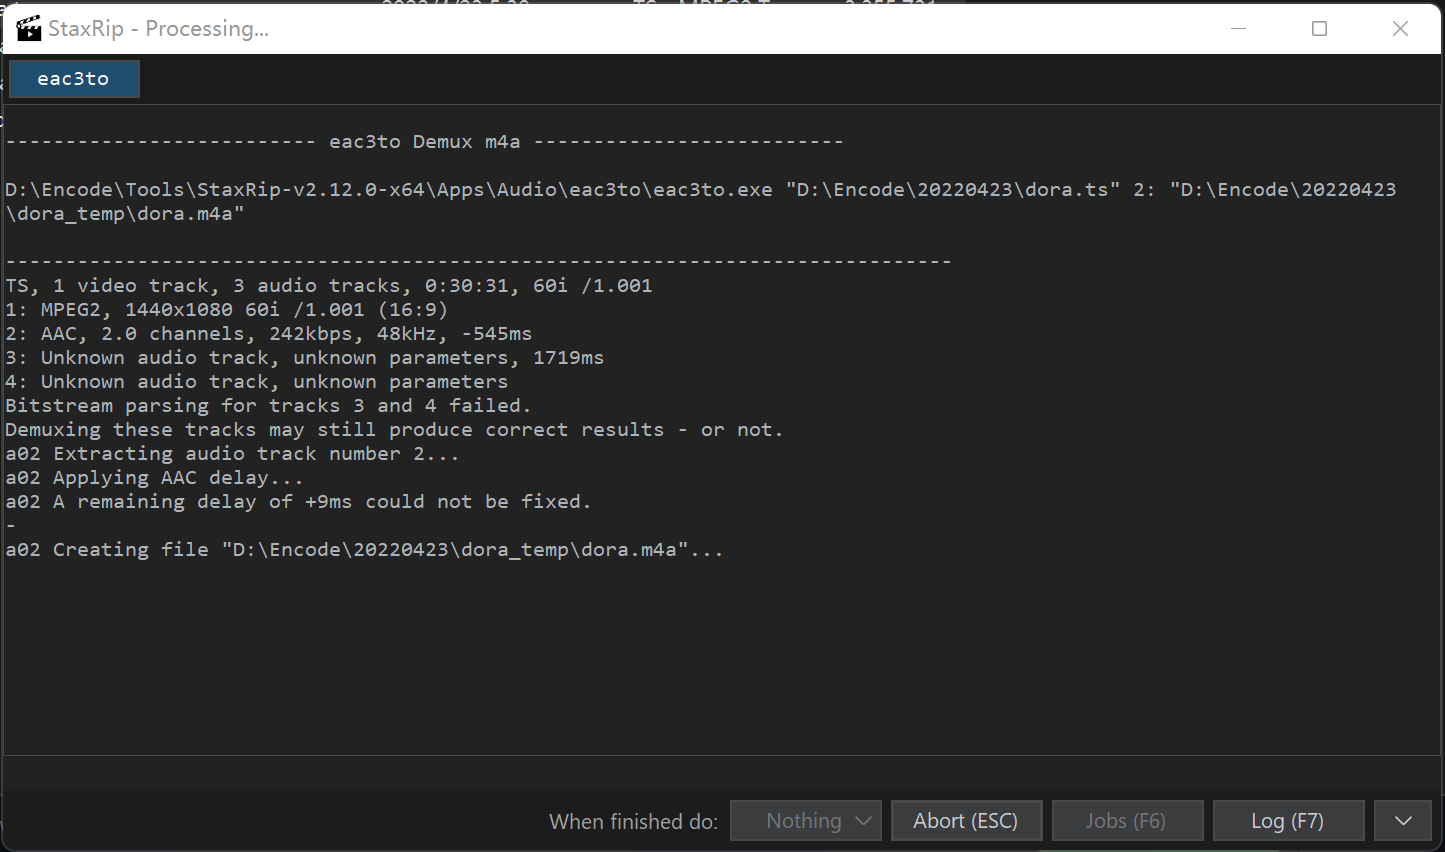
Task: Click the Bitstream parsing failed message
Action: (268, 405)
